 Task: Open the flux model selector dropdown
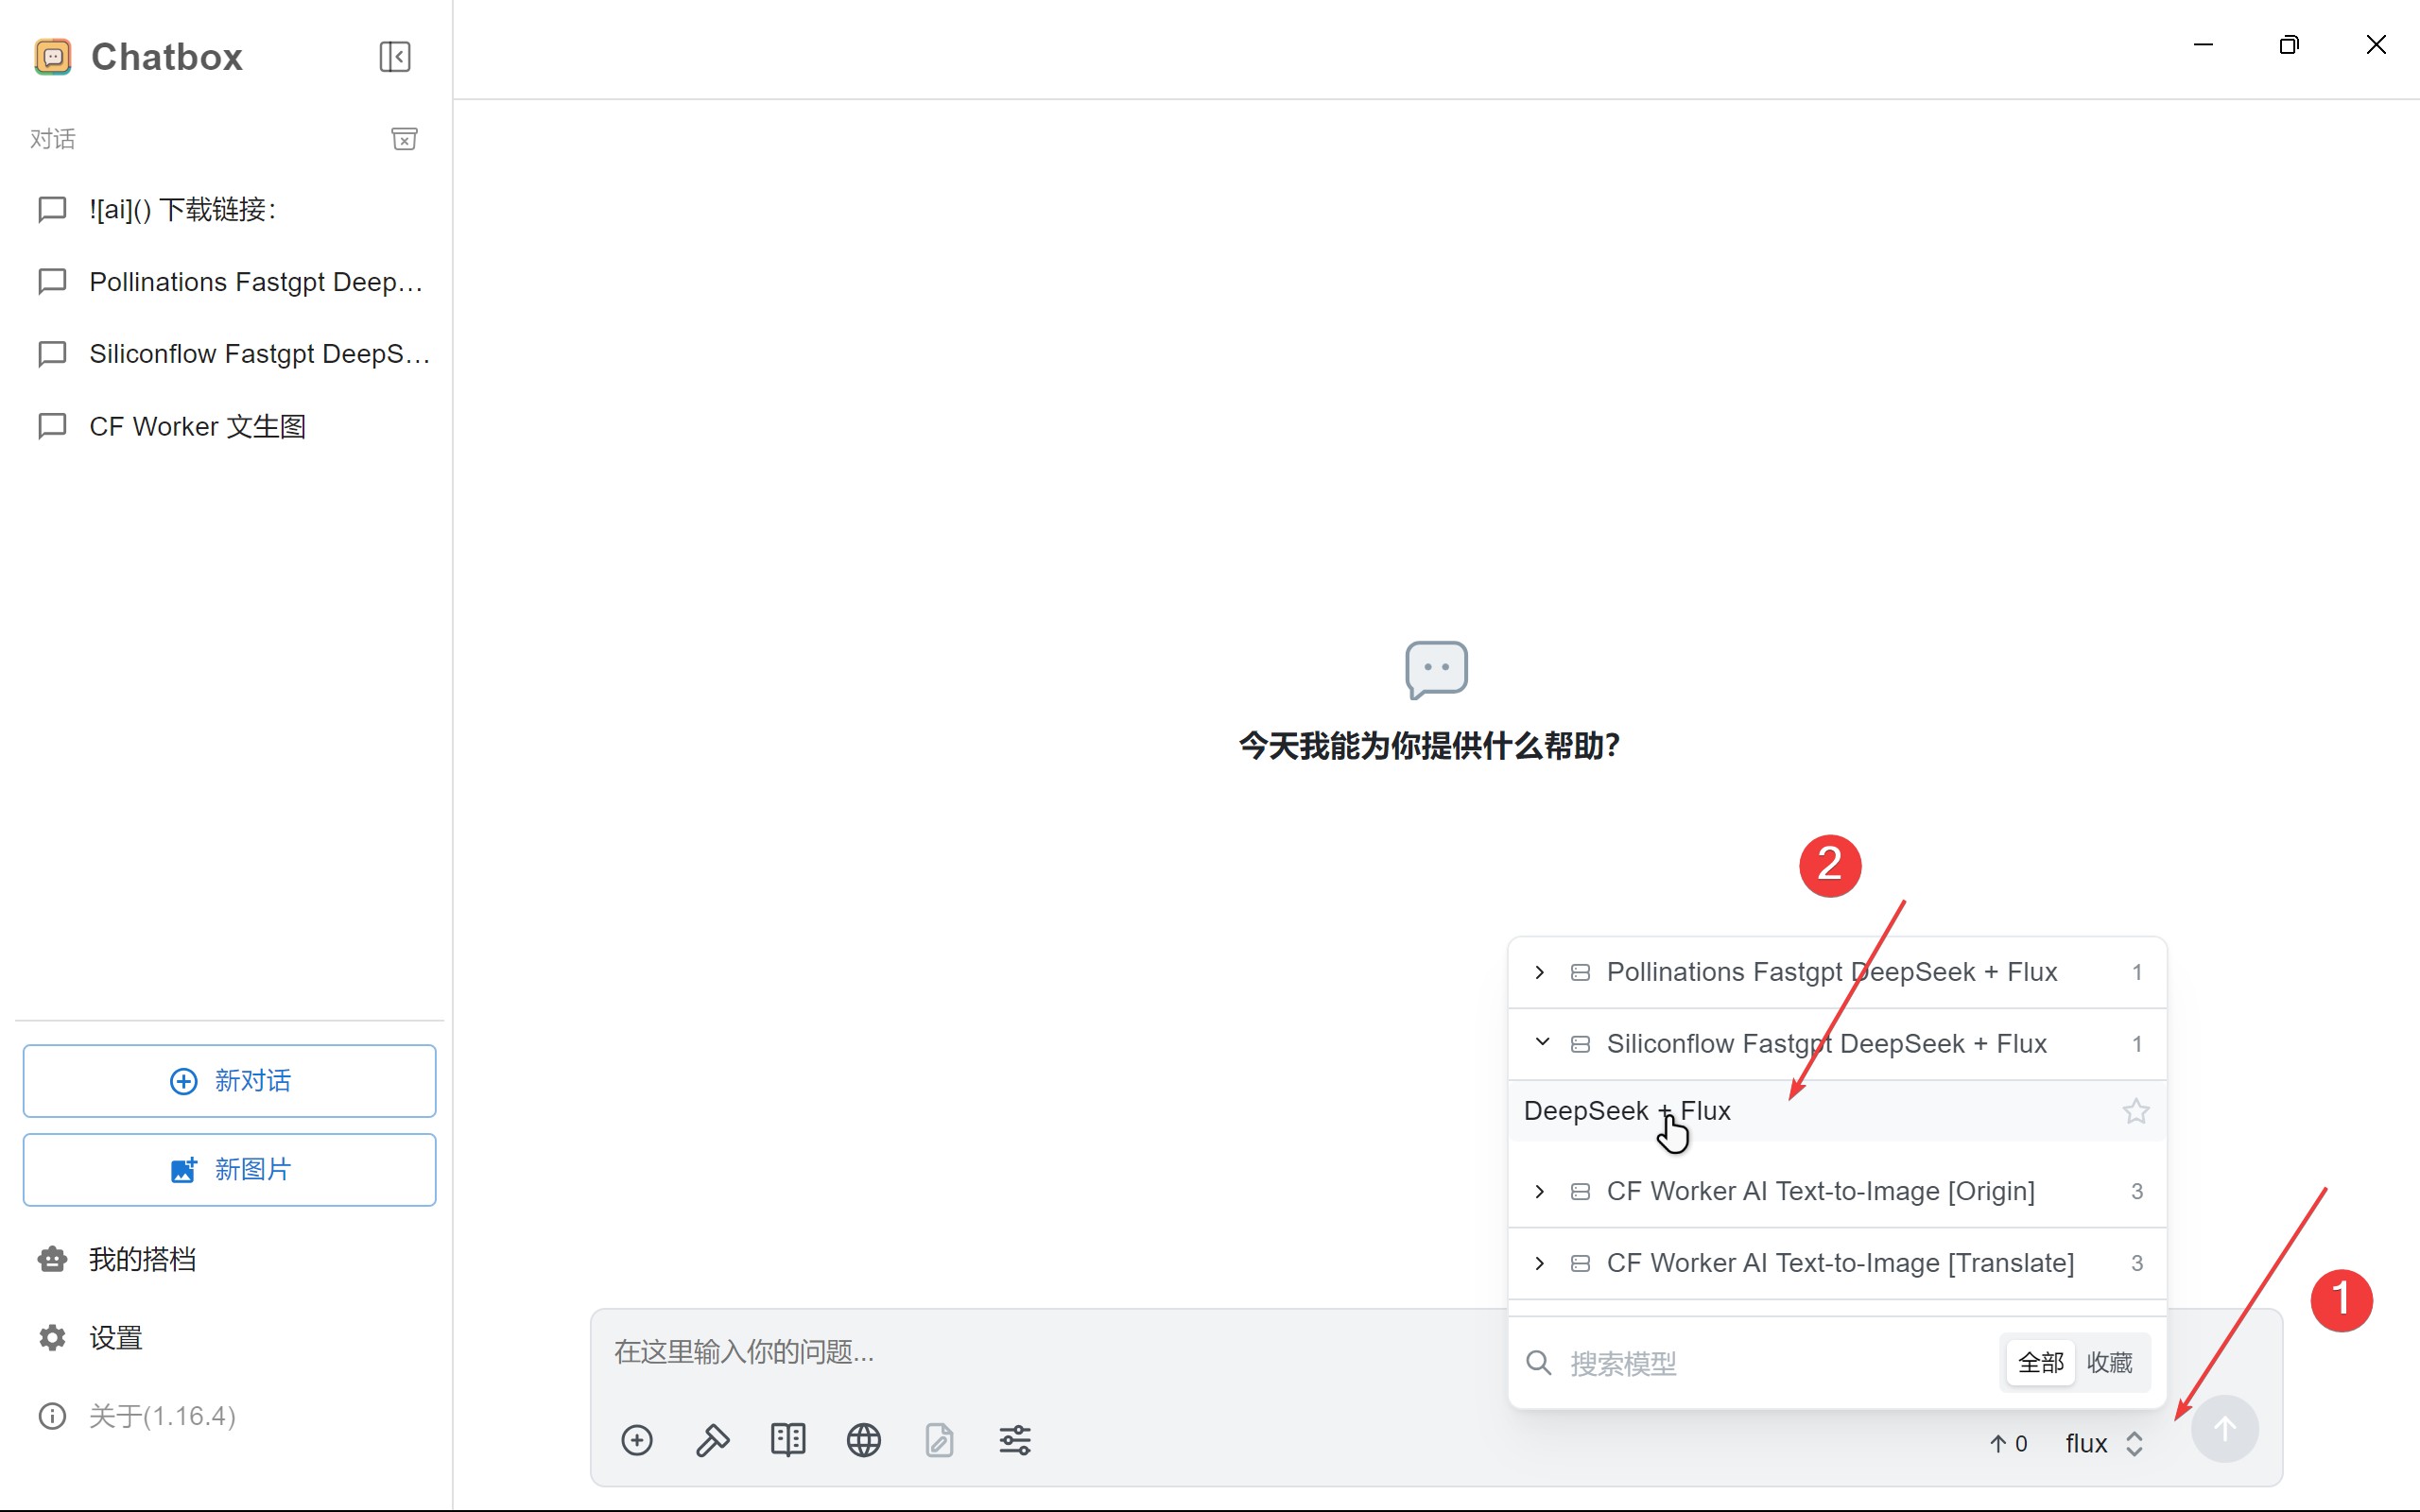coord(2104,1443)
